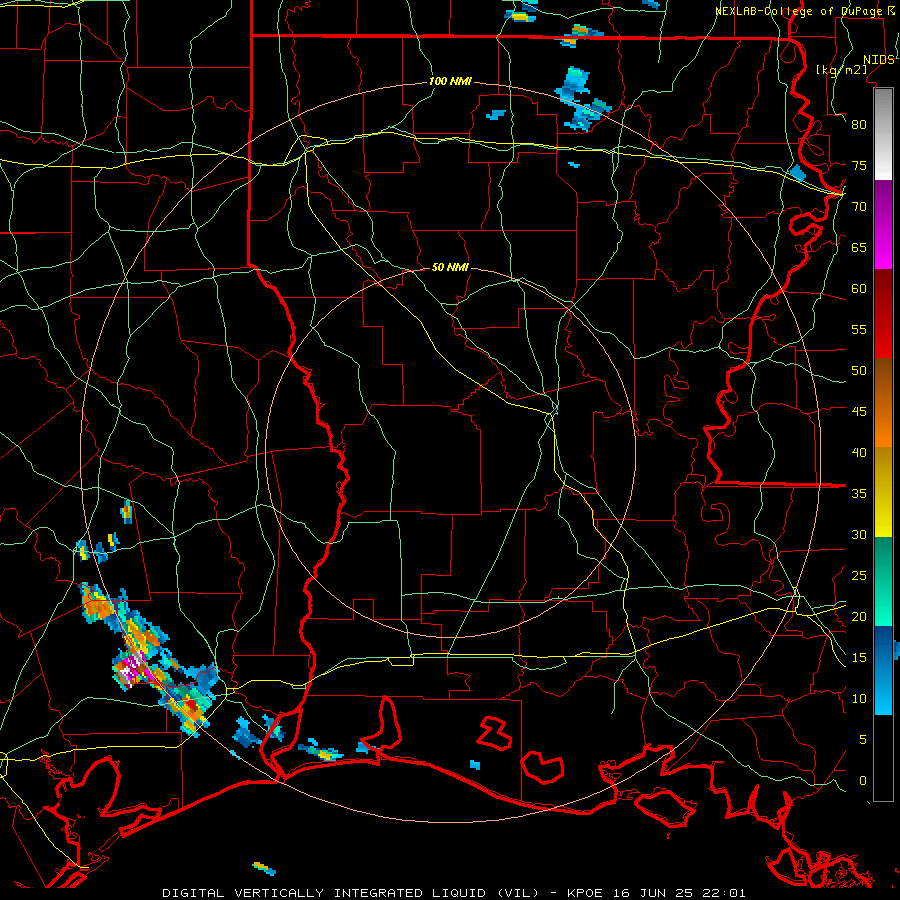Click the 20 value on the color scale
900x900 pixels.
[x=859, y=617]
